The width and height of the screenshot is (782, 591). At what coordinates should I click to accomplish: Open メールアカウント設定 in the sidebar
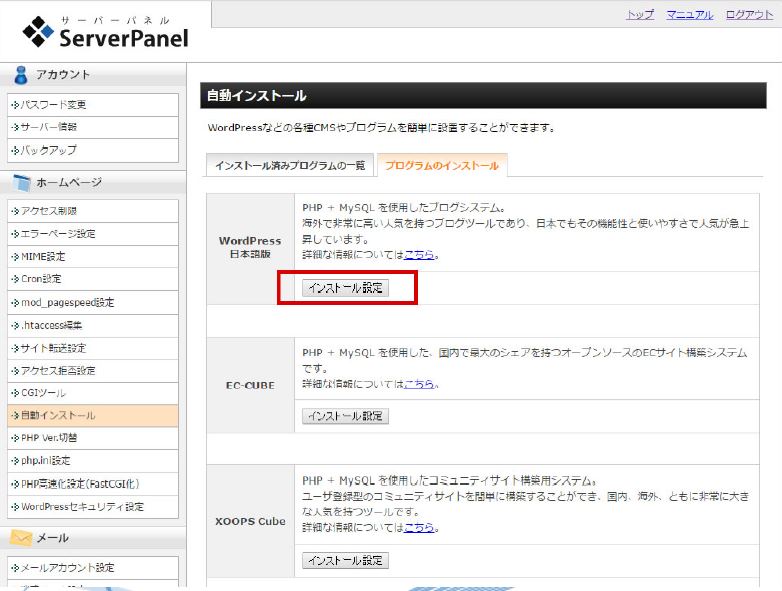point(93,568)
